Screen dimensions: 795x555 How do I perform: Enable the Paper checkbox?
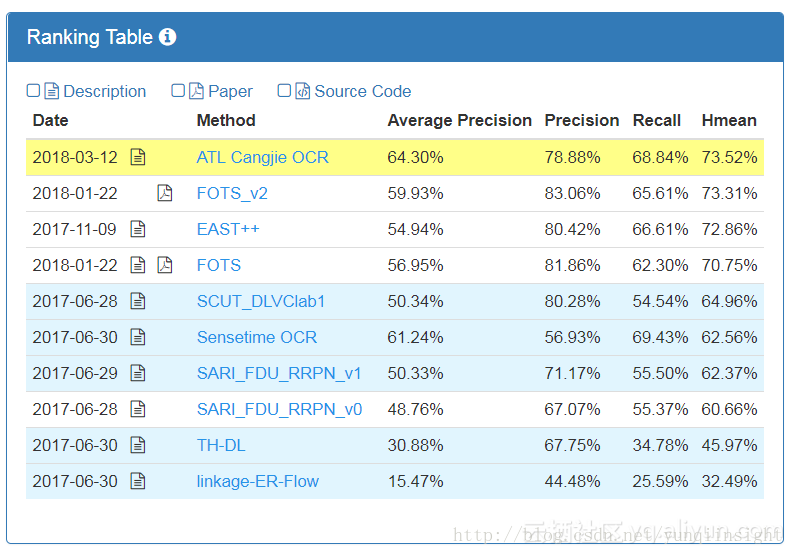point(178,91)
